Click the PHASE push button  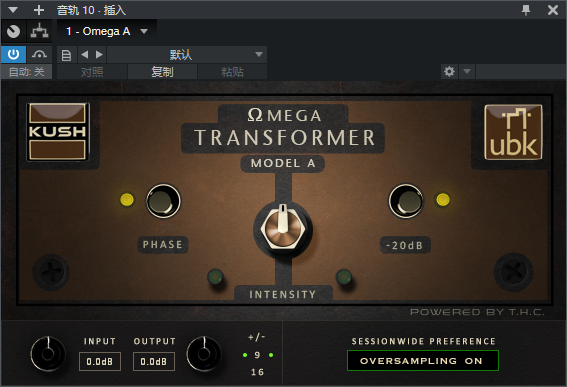click(163, 201)
